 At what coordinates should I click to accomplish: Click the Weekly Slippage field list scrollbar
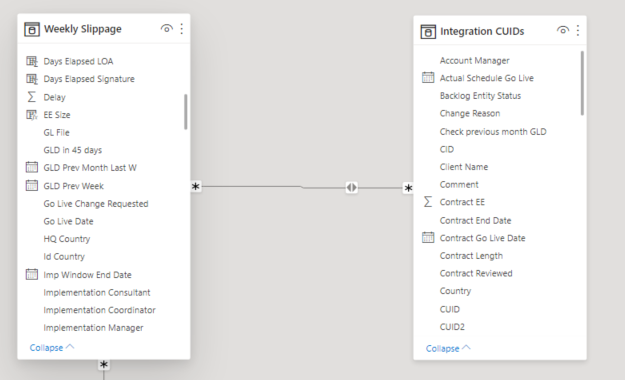click(x=185, y=112)
